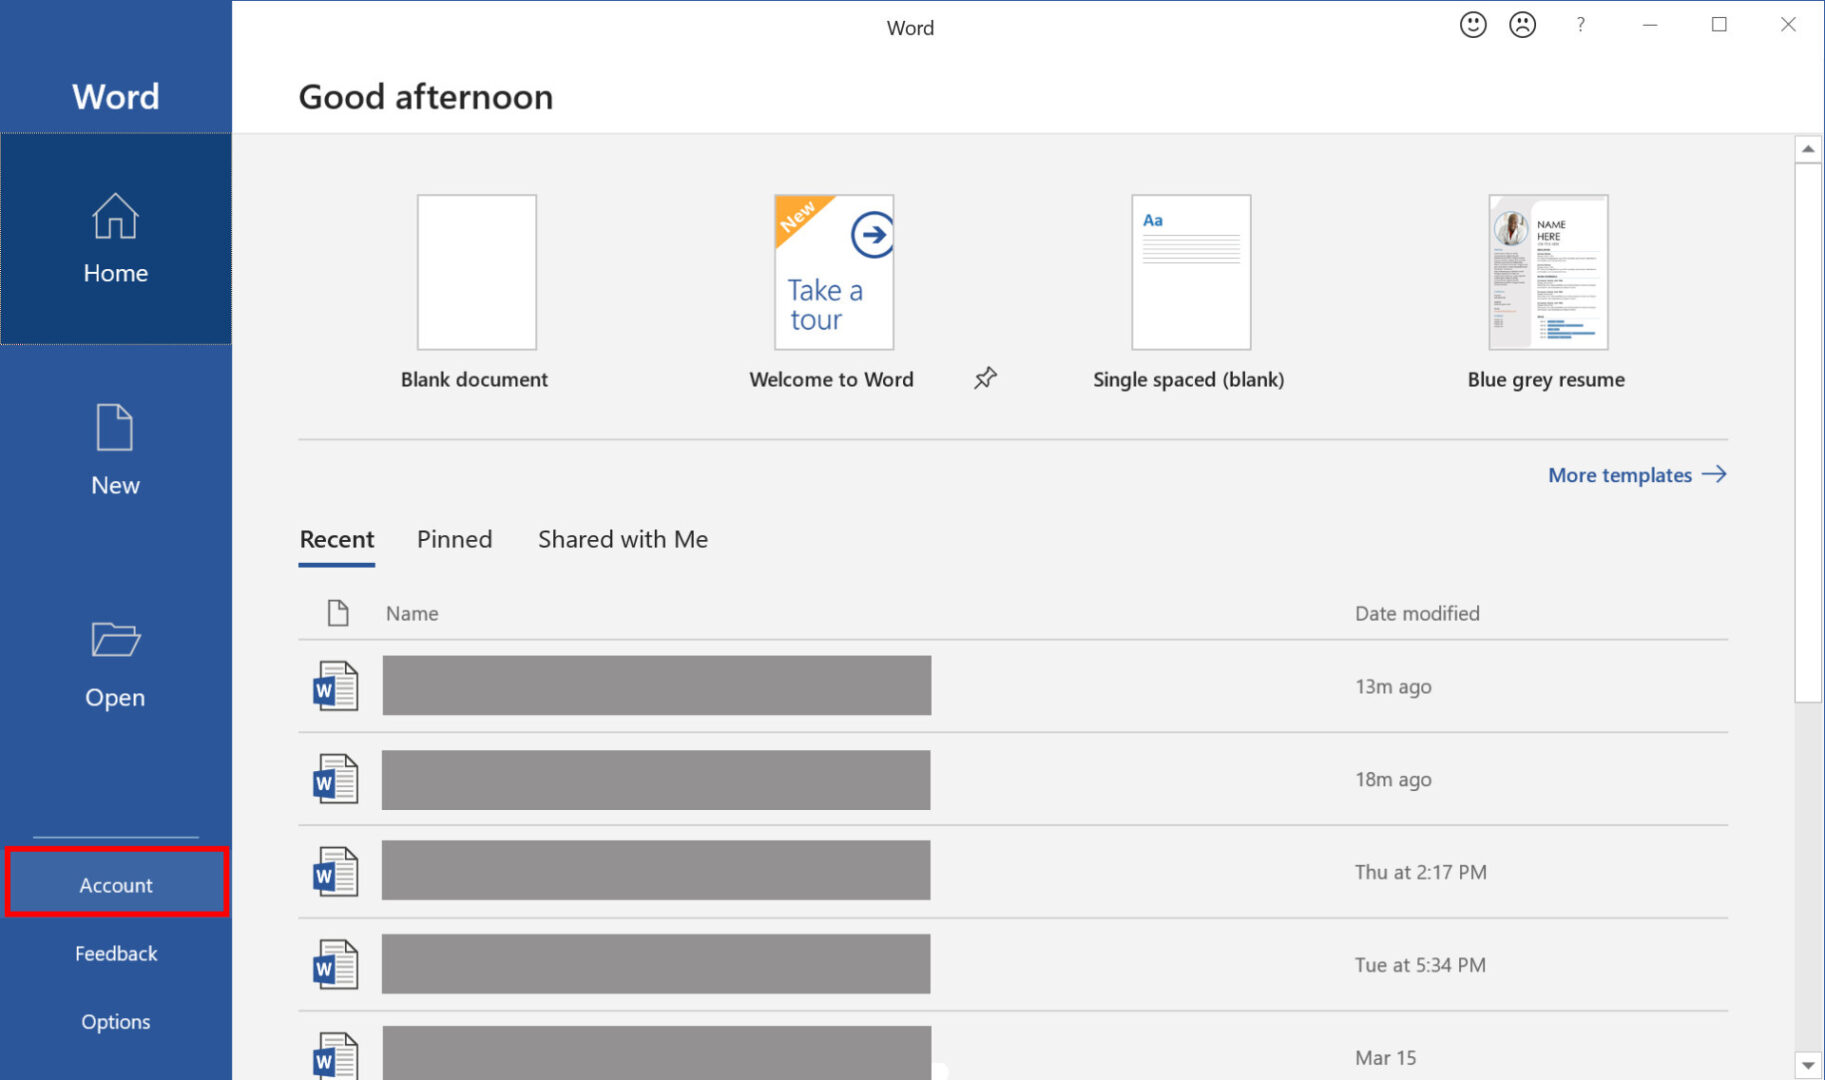This screenshot has height=1080, width=1825.
Task: Click the scrollbar down arrow
Action: [x=1808, y=1064]
